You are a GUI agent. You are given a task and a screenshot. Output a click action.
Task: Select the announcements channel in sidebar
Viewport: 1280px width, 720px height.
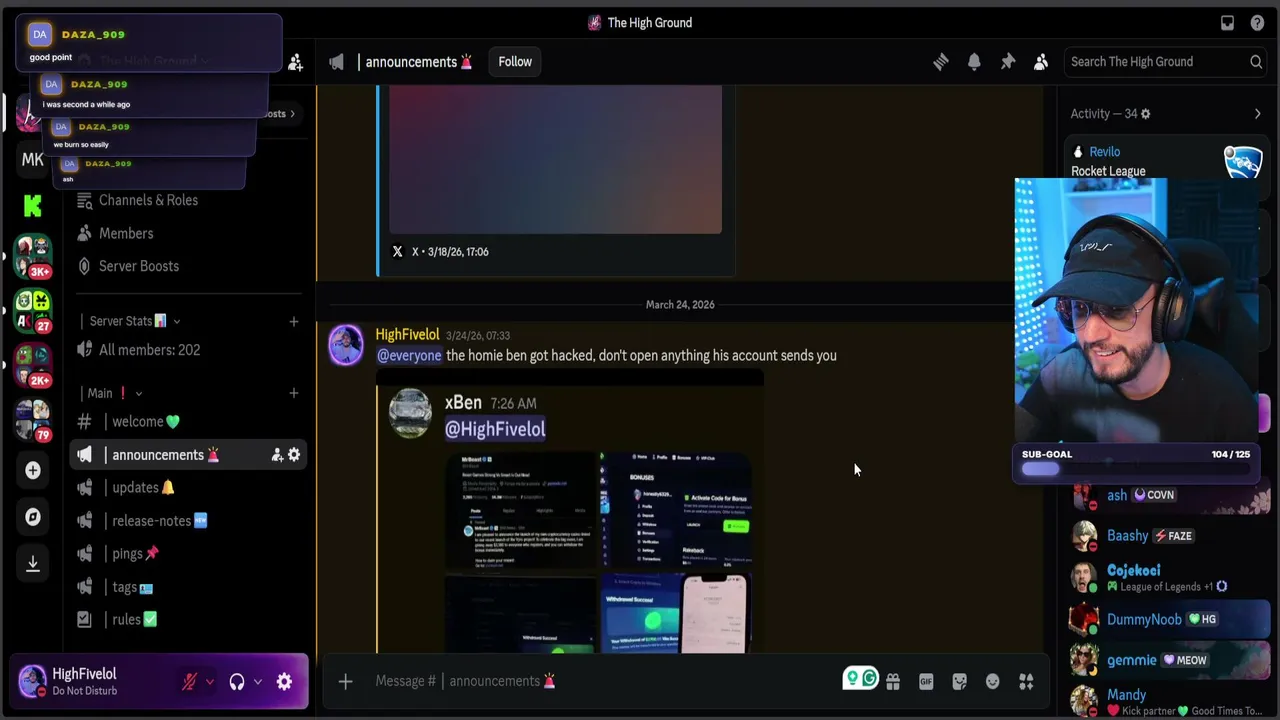[x=189, y=455]
